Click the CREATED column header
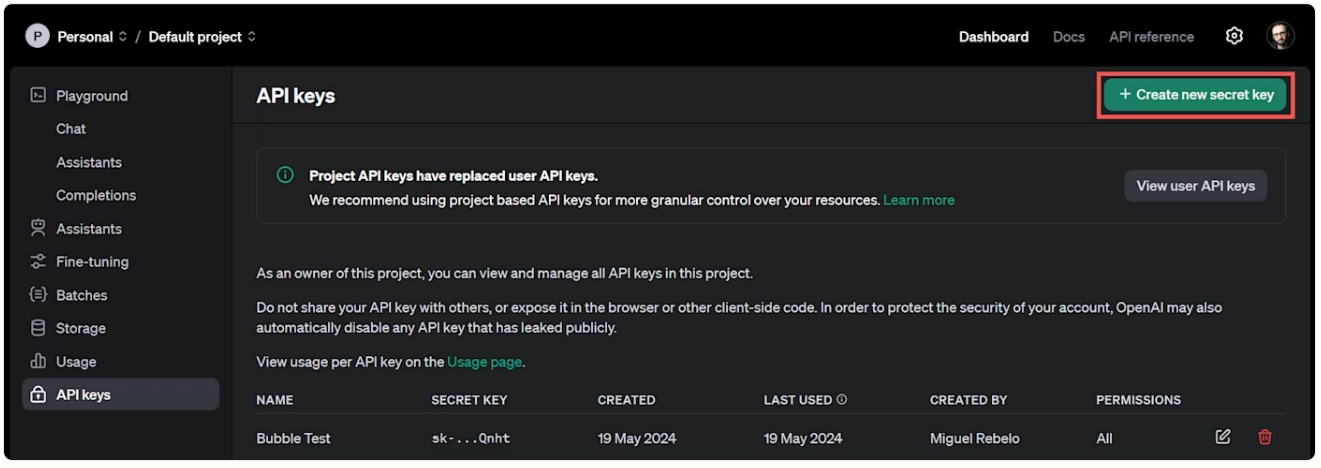 pos(626,400)
